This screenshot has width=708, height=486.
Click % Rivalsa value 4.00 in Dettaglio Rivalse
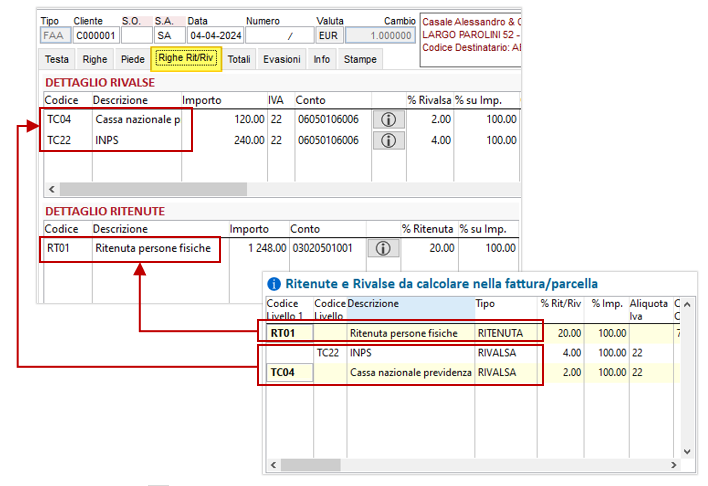tap(441, 140)
